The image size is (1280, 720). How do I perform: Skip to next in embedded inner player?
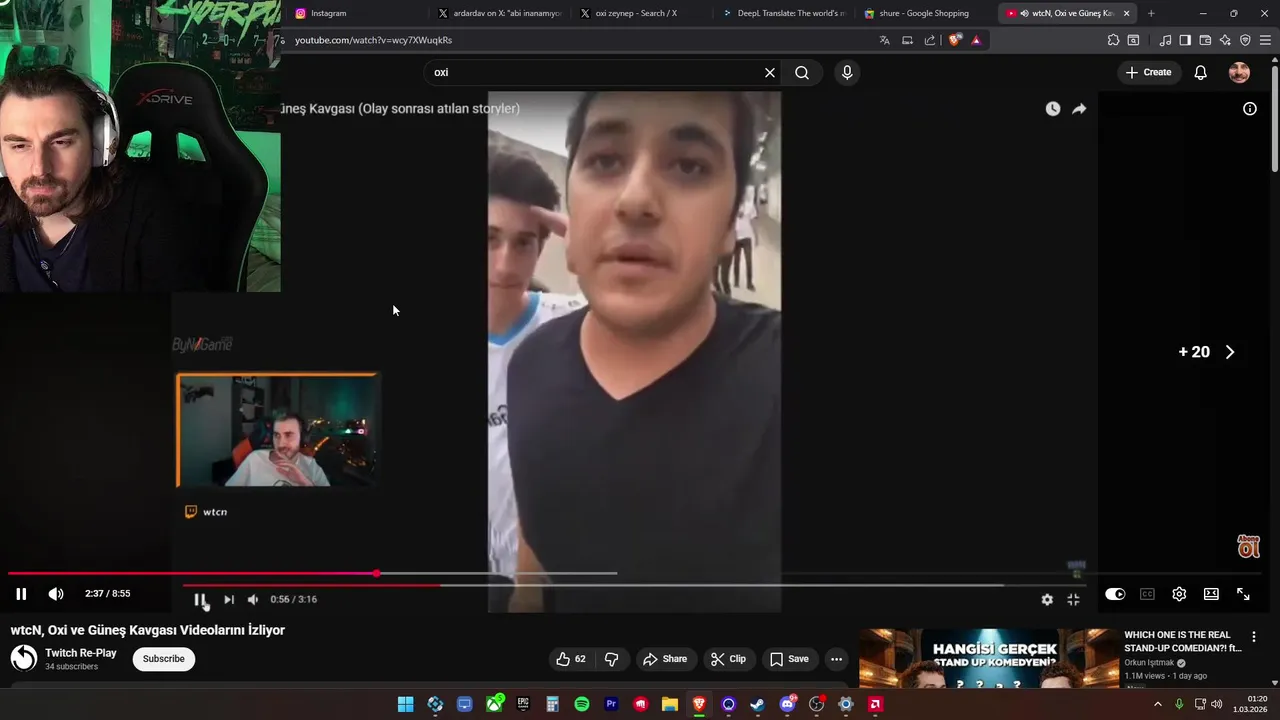pyautogui.click(x=228, y=599)
